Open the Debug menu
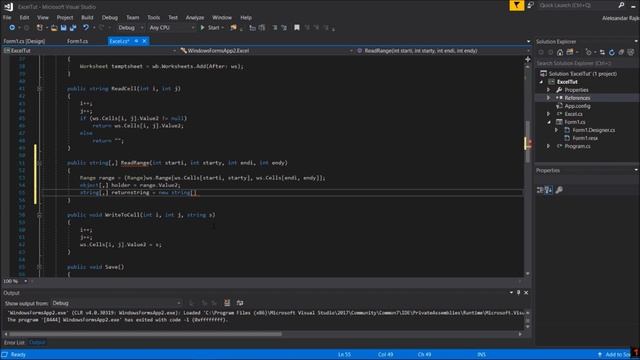The width and height of the screenshot is (640, 360). [x=109, y=18]
